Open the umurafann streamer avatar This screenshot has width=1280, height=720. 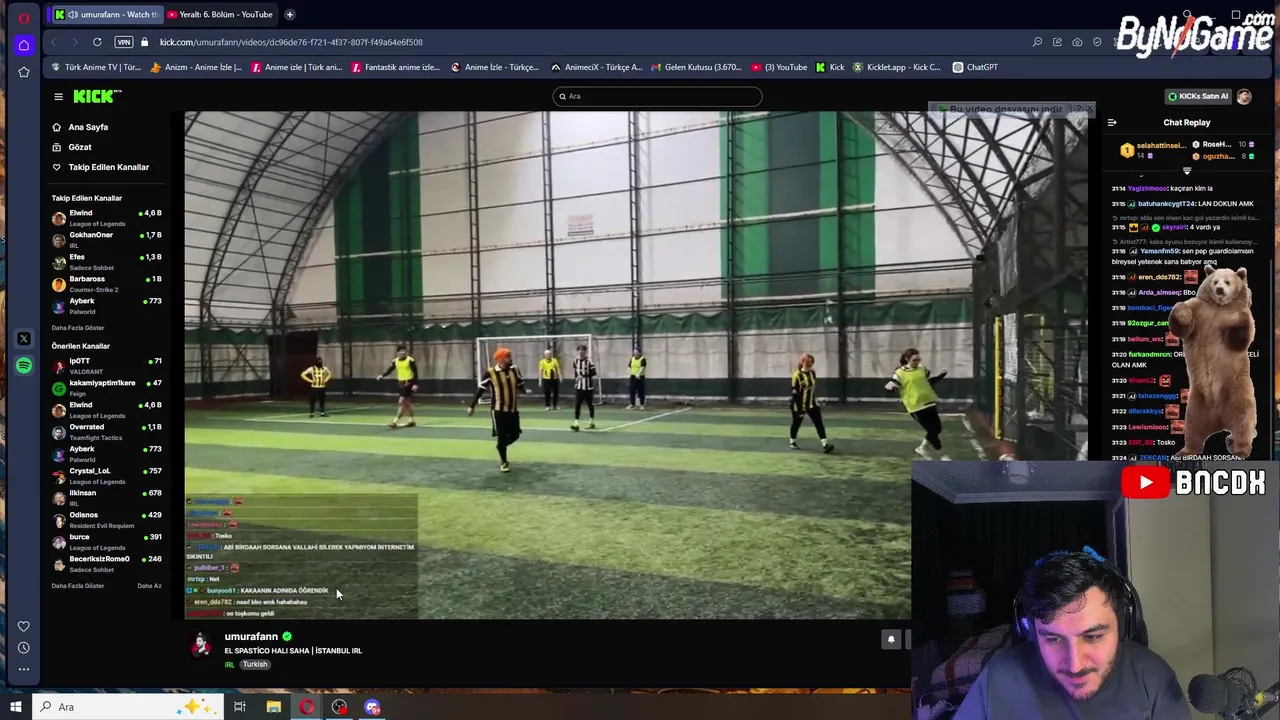pos(201,645)
